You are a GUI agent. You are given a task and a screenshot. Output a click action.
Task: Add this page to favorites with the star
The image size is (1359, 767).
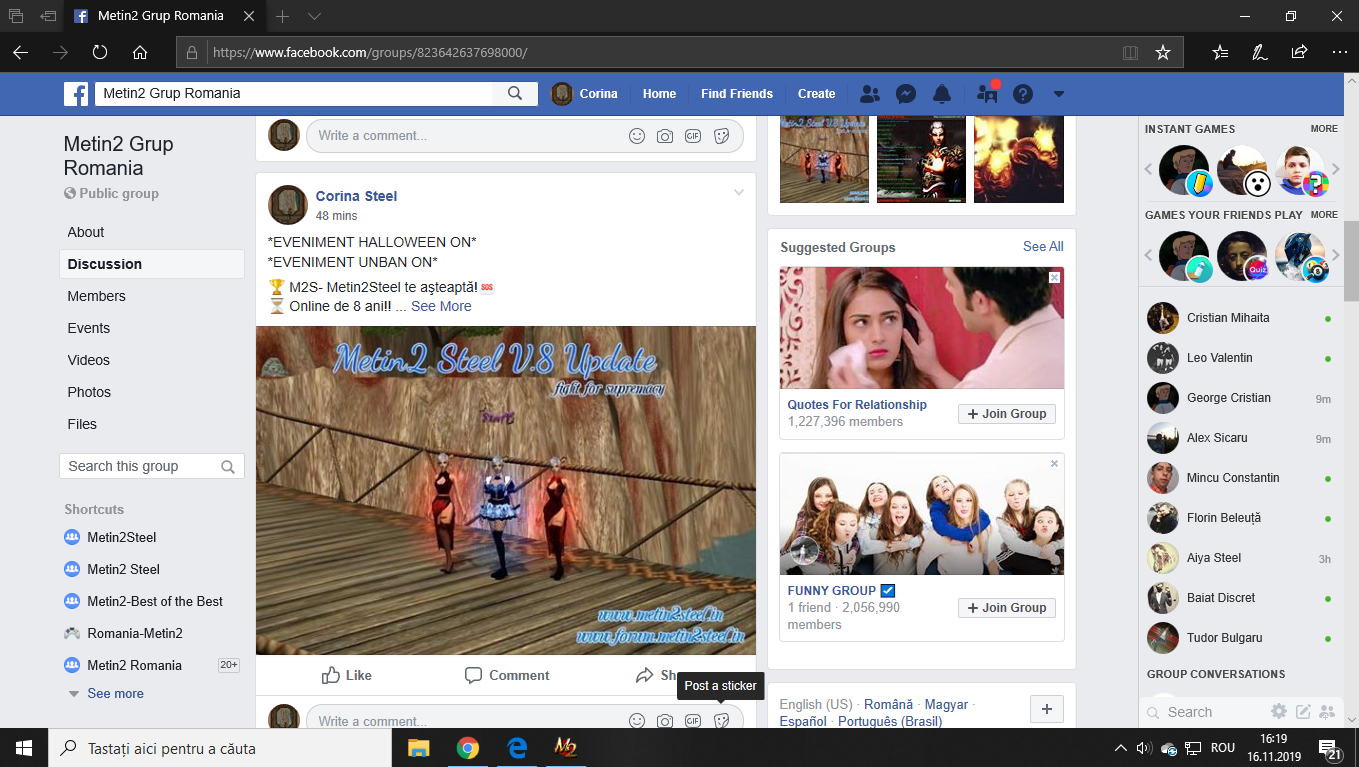1162,52
